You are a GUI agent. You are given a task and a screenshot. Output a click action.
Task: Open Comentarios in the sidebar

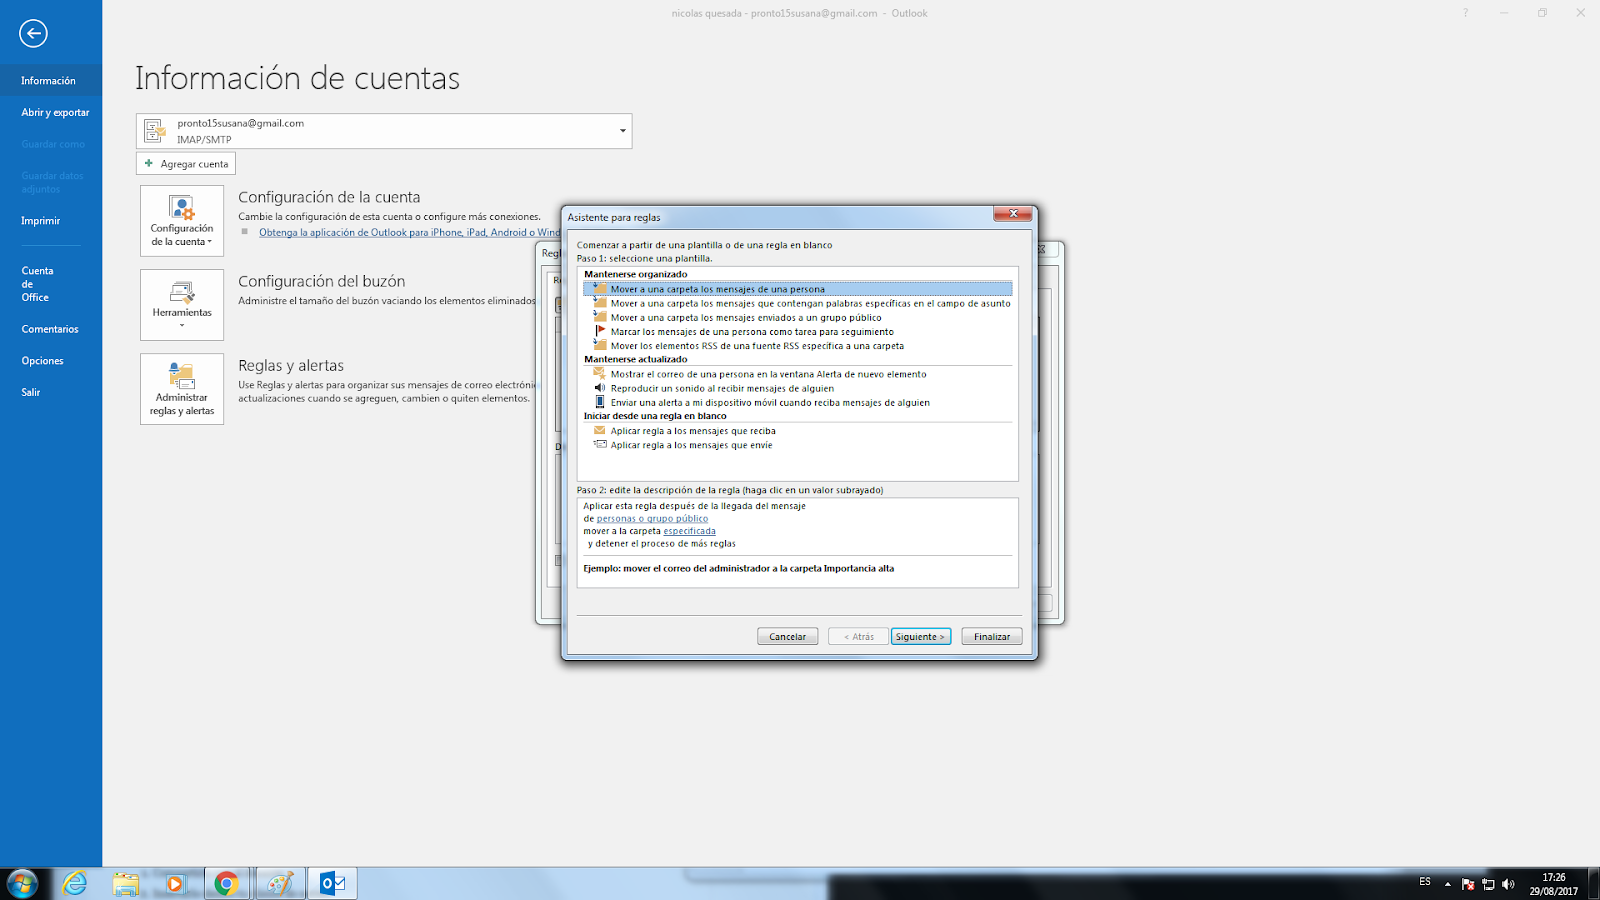pos(51,329)
